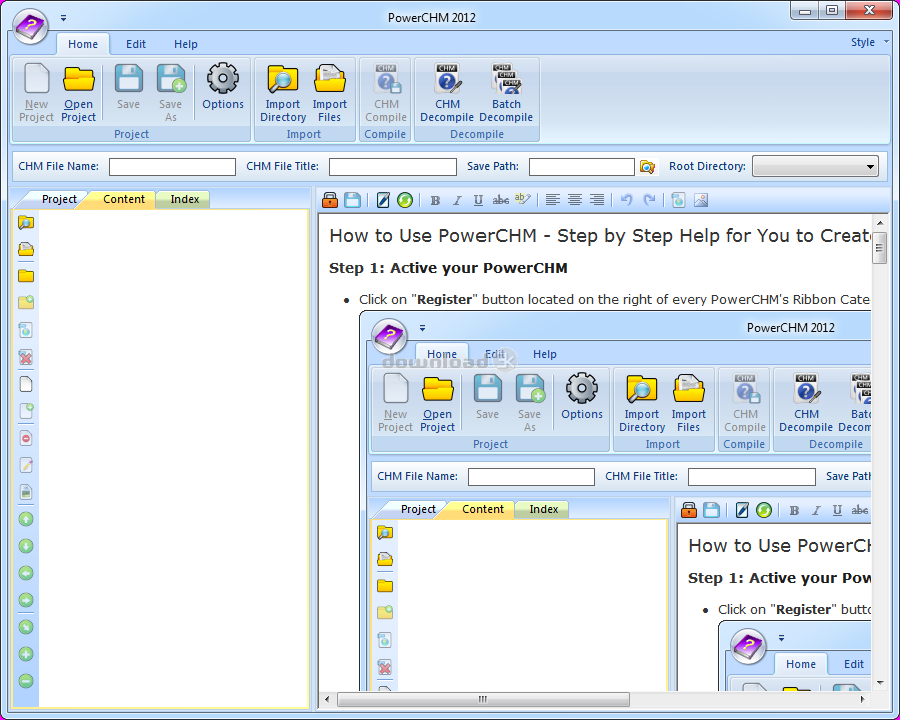This screenshot has width=900, height=720.
Task: Select the Content panel tab
Action: coord(123,199)
